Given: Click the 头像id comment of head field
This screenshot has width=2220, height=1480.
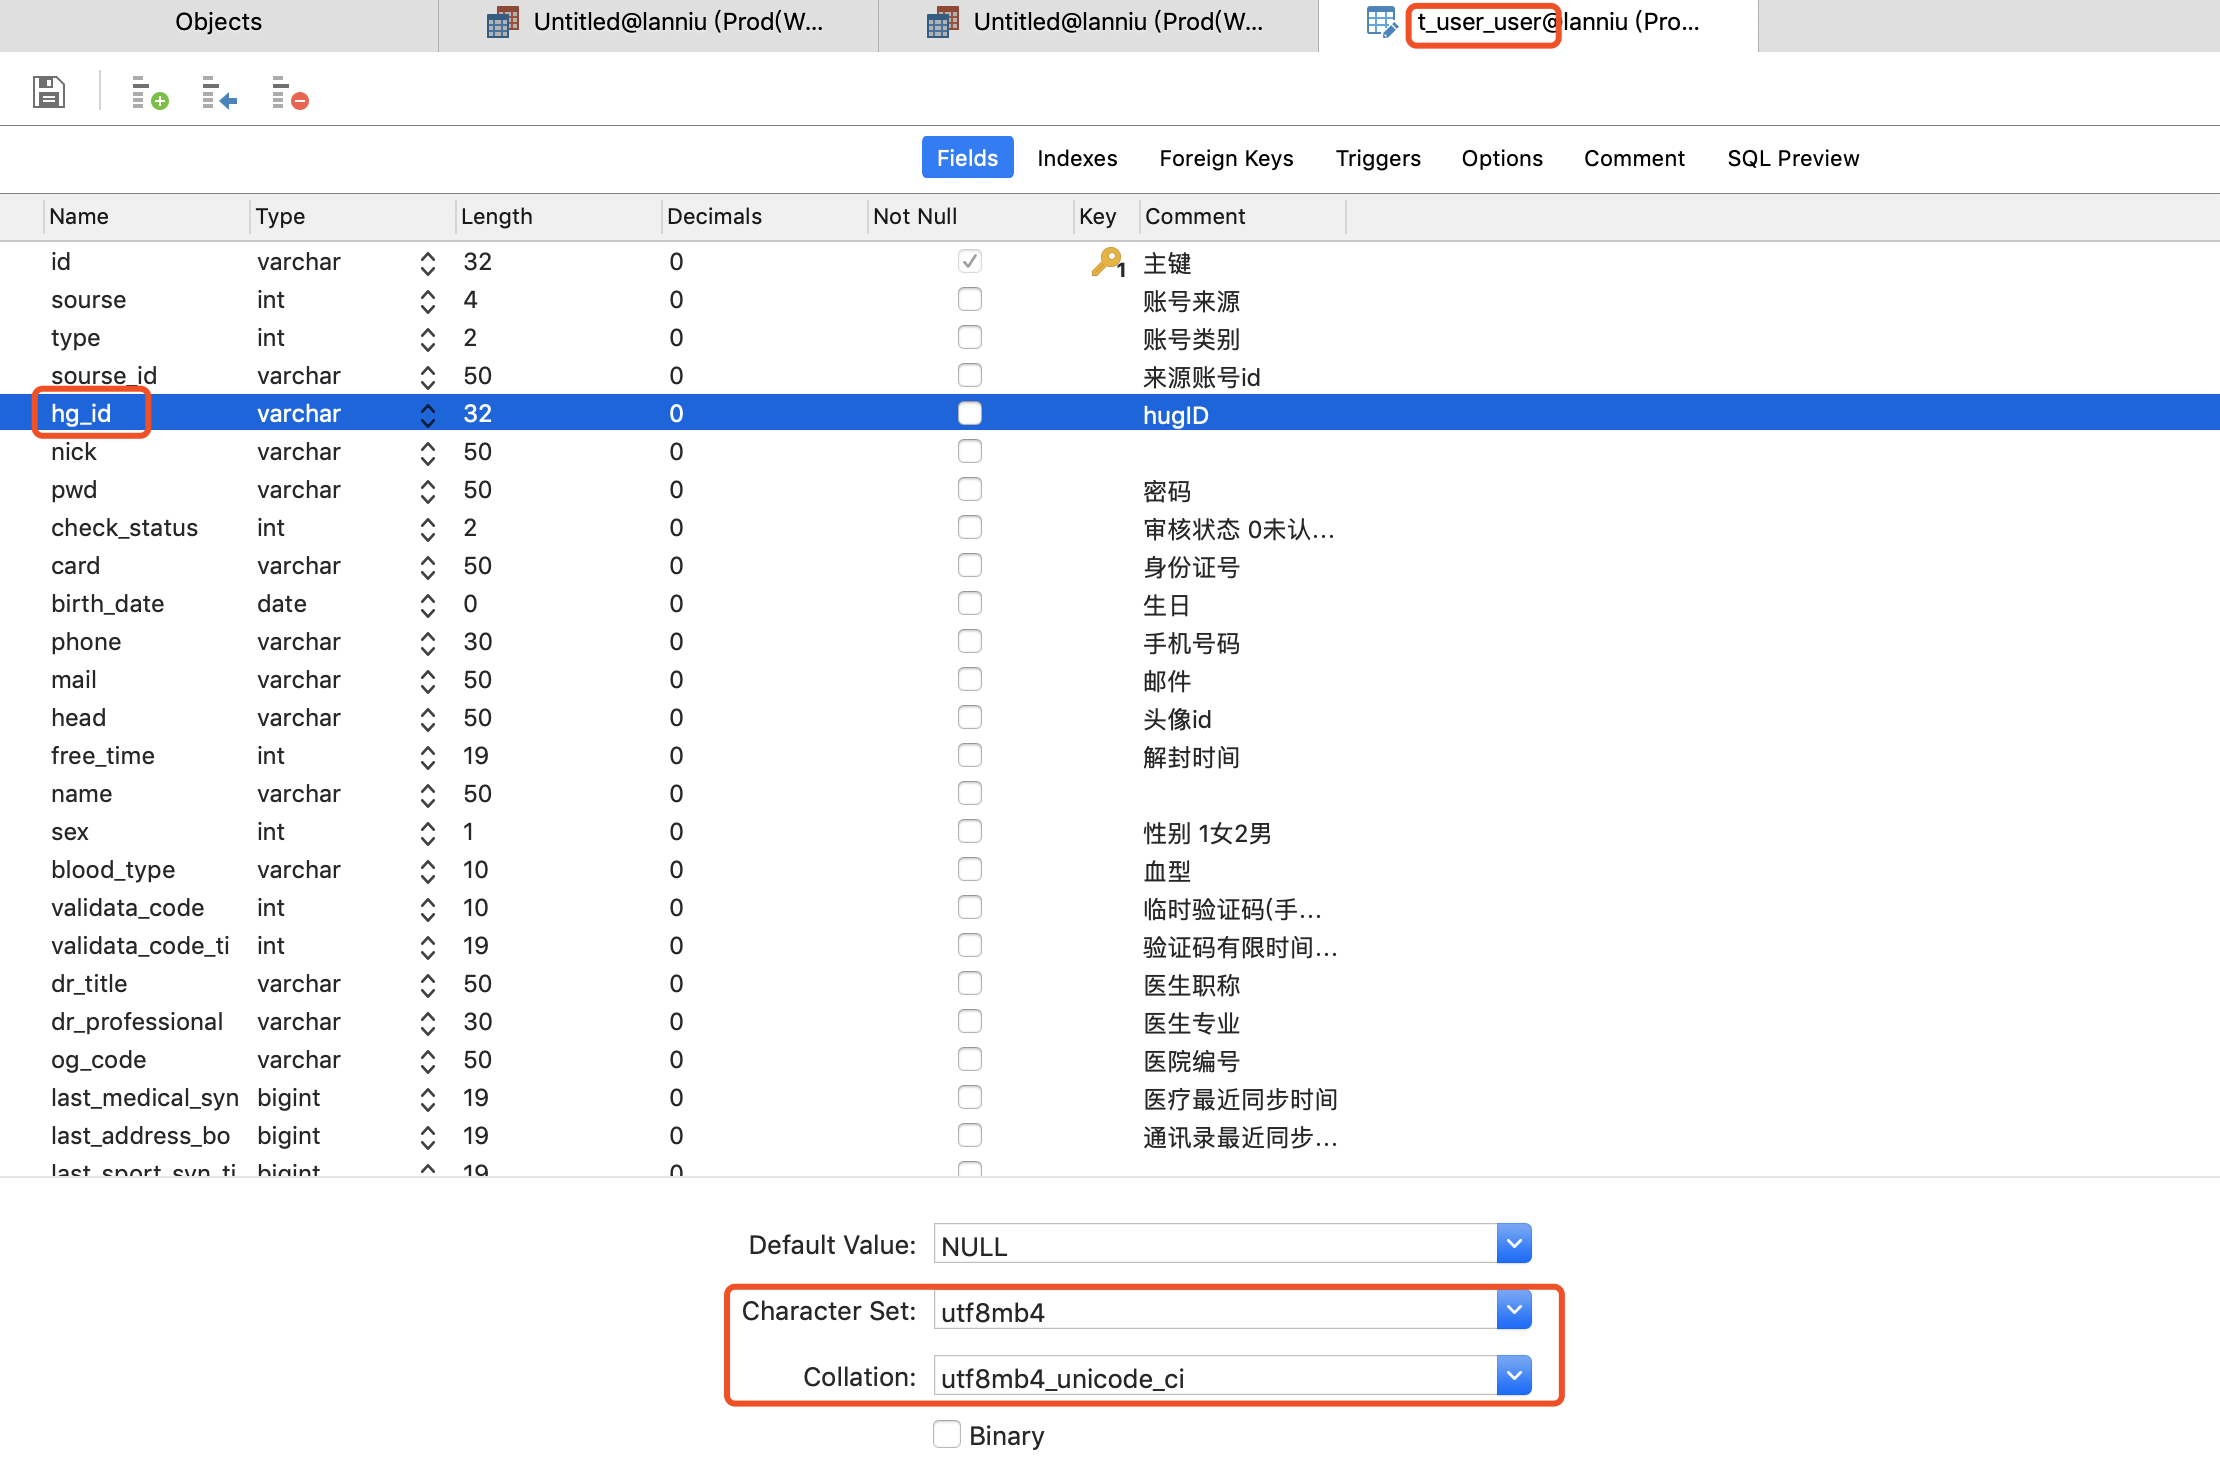Looking at the screenshot, I should 1177,719.
